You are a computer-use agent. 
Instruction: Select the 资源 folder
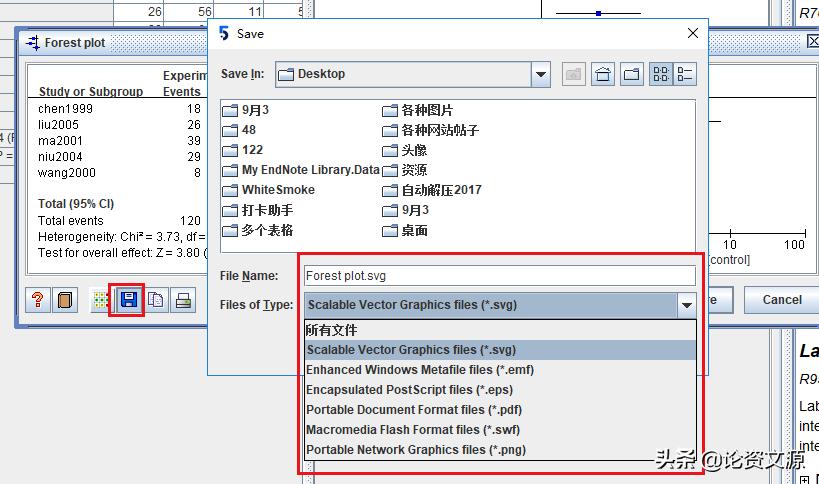click(x=405, y=170)
